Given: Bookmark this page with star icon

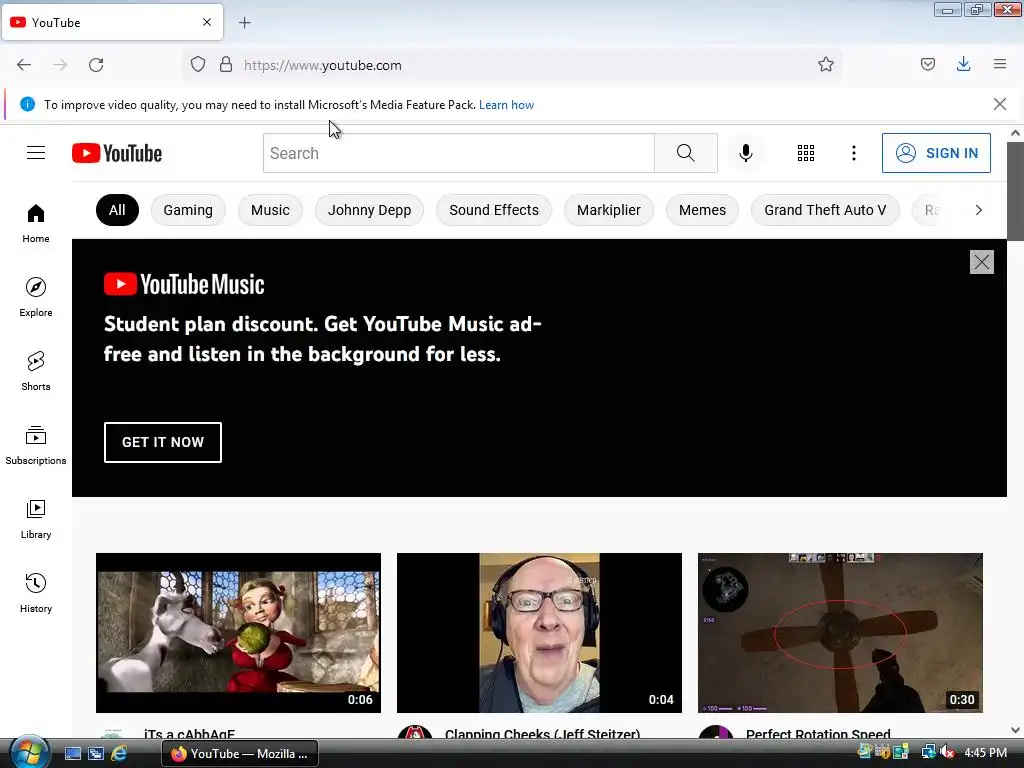Looking at the screenshot, I should 825,65.
